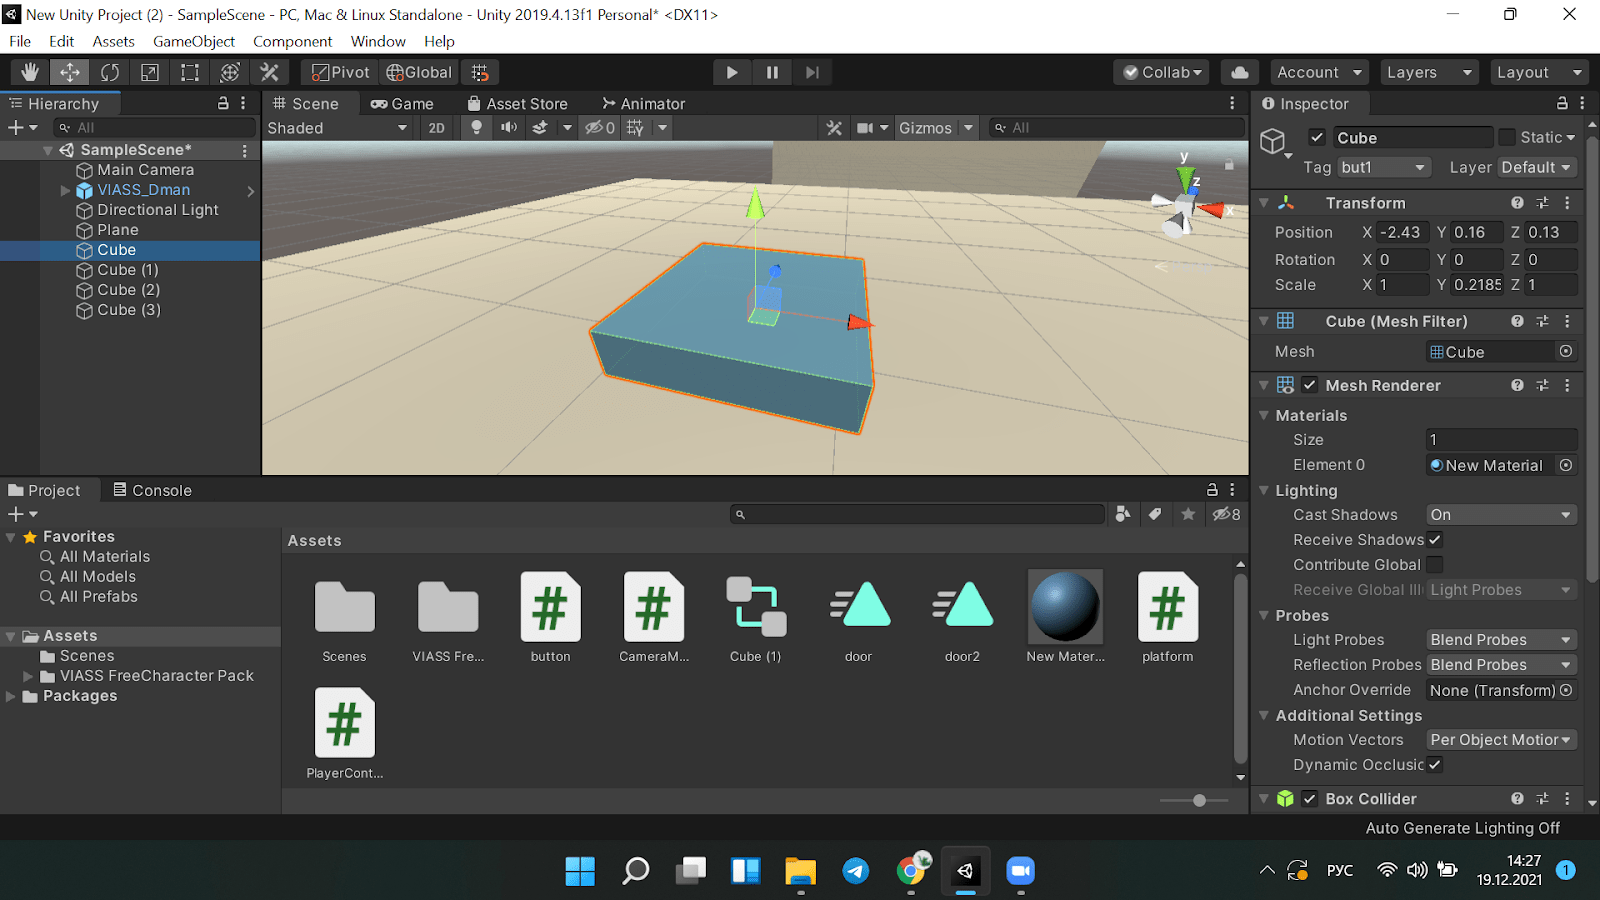This screenshot has height=900, width=1600.
Task: Toggle scene lighting bulb icon
Action: 477,128
